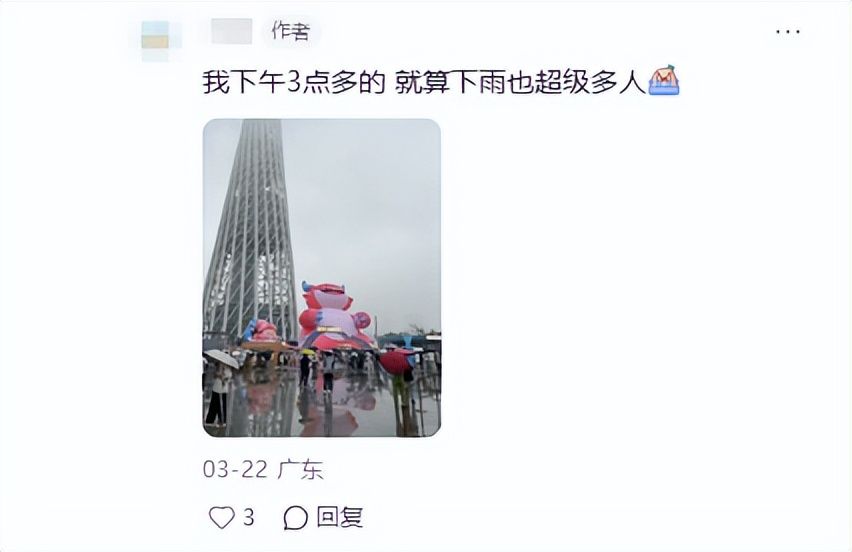Screen dimensions: 852x552
Task: Click the 回复 reply button
Action: [x=340, y=517]
